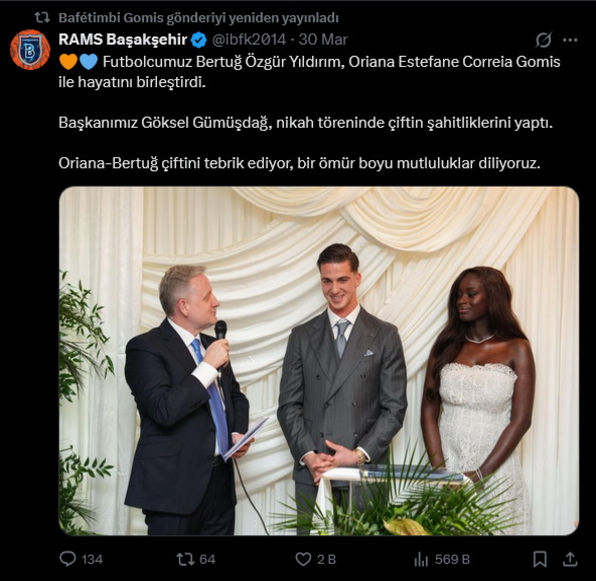Open the RAMS Başakşehir profile avatar
596x581 pixels.
pyautogui.click(x=30, y=49)
